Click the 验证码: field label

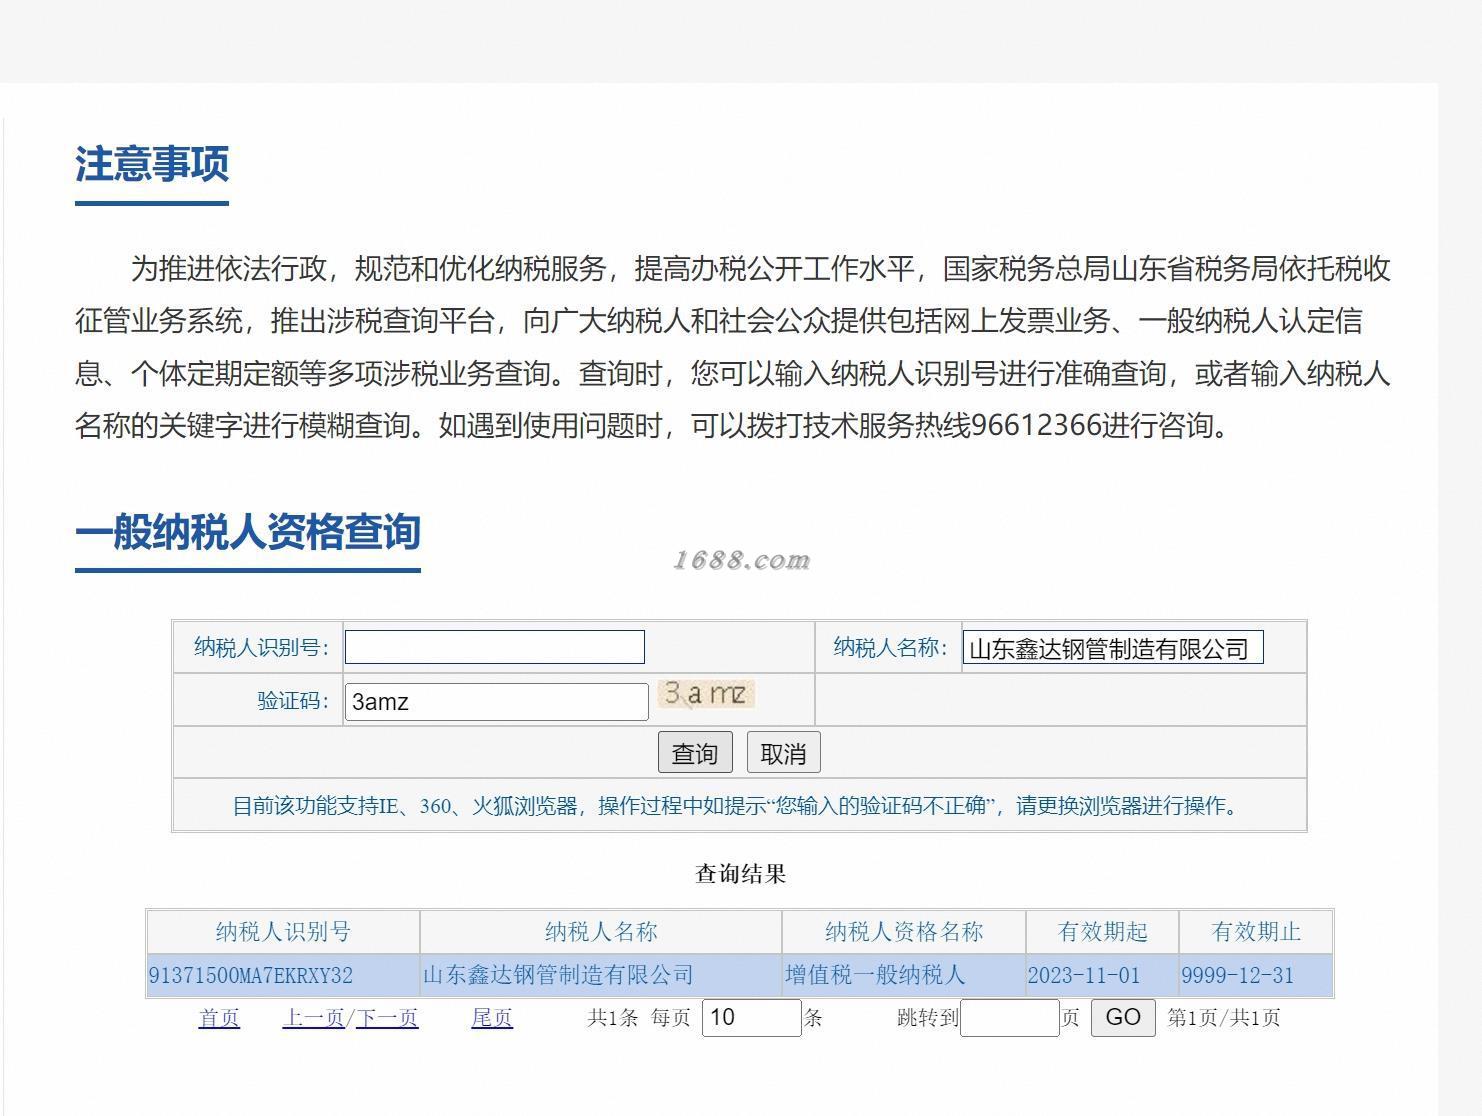pos(293,700)
